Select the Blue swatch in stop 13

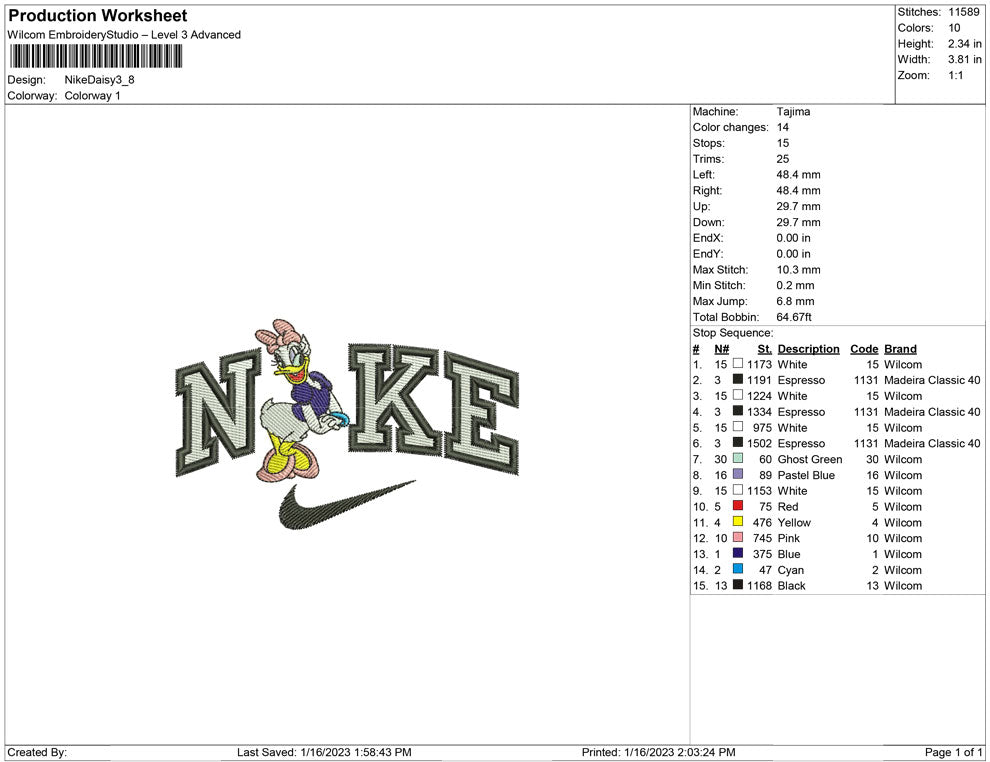(737, 554)
